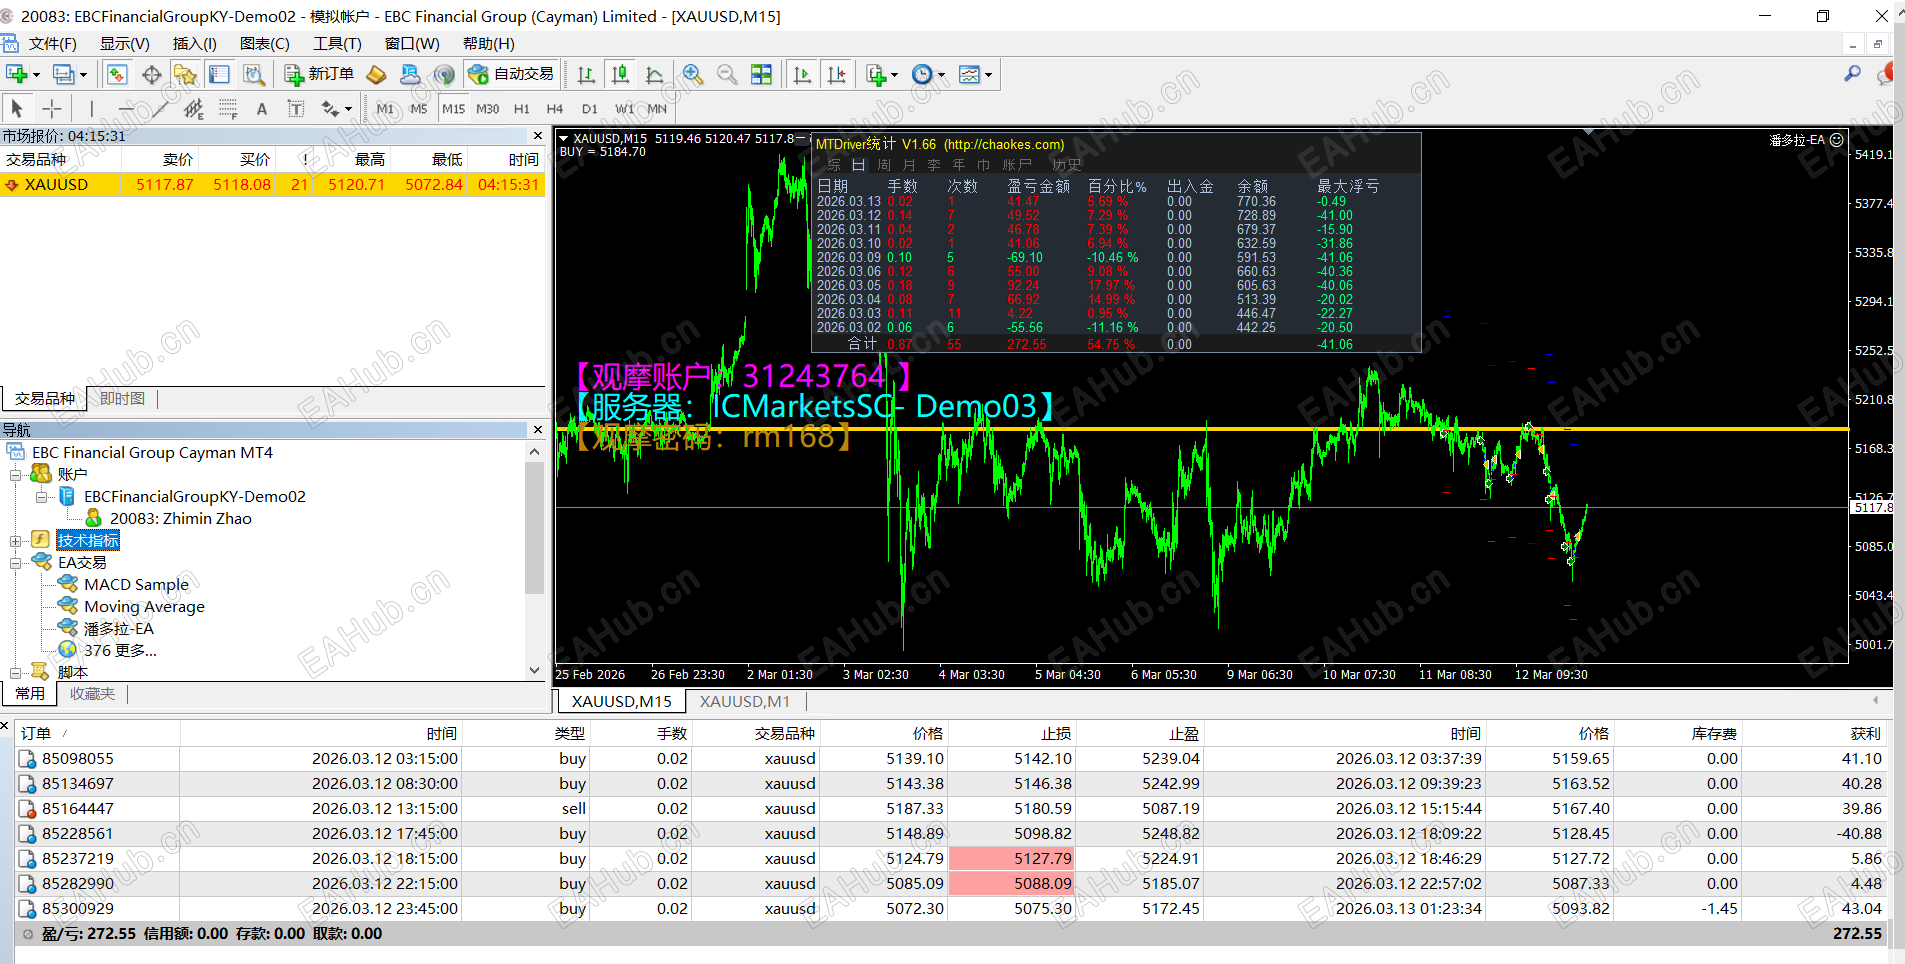
Task: Switch chart timeframe to M5
Action: pos(419,108)
